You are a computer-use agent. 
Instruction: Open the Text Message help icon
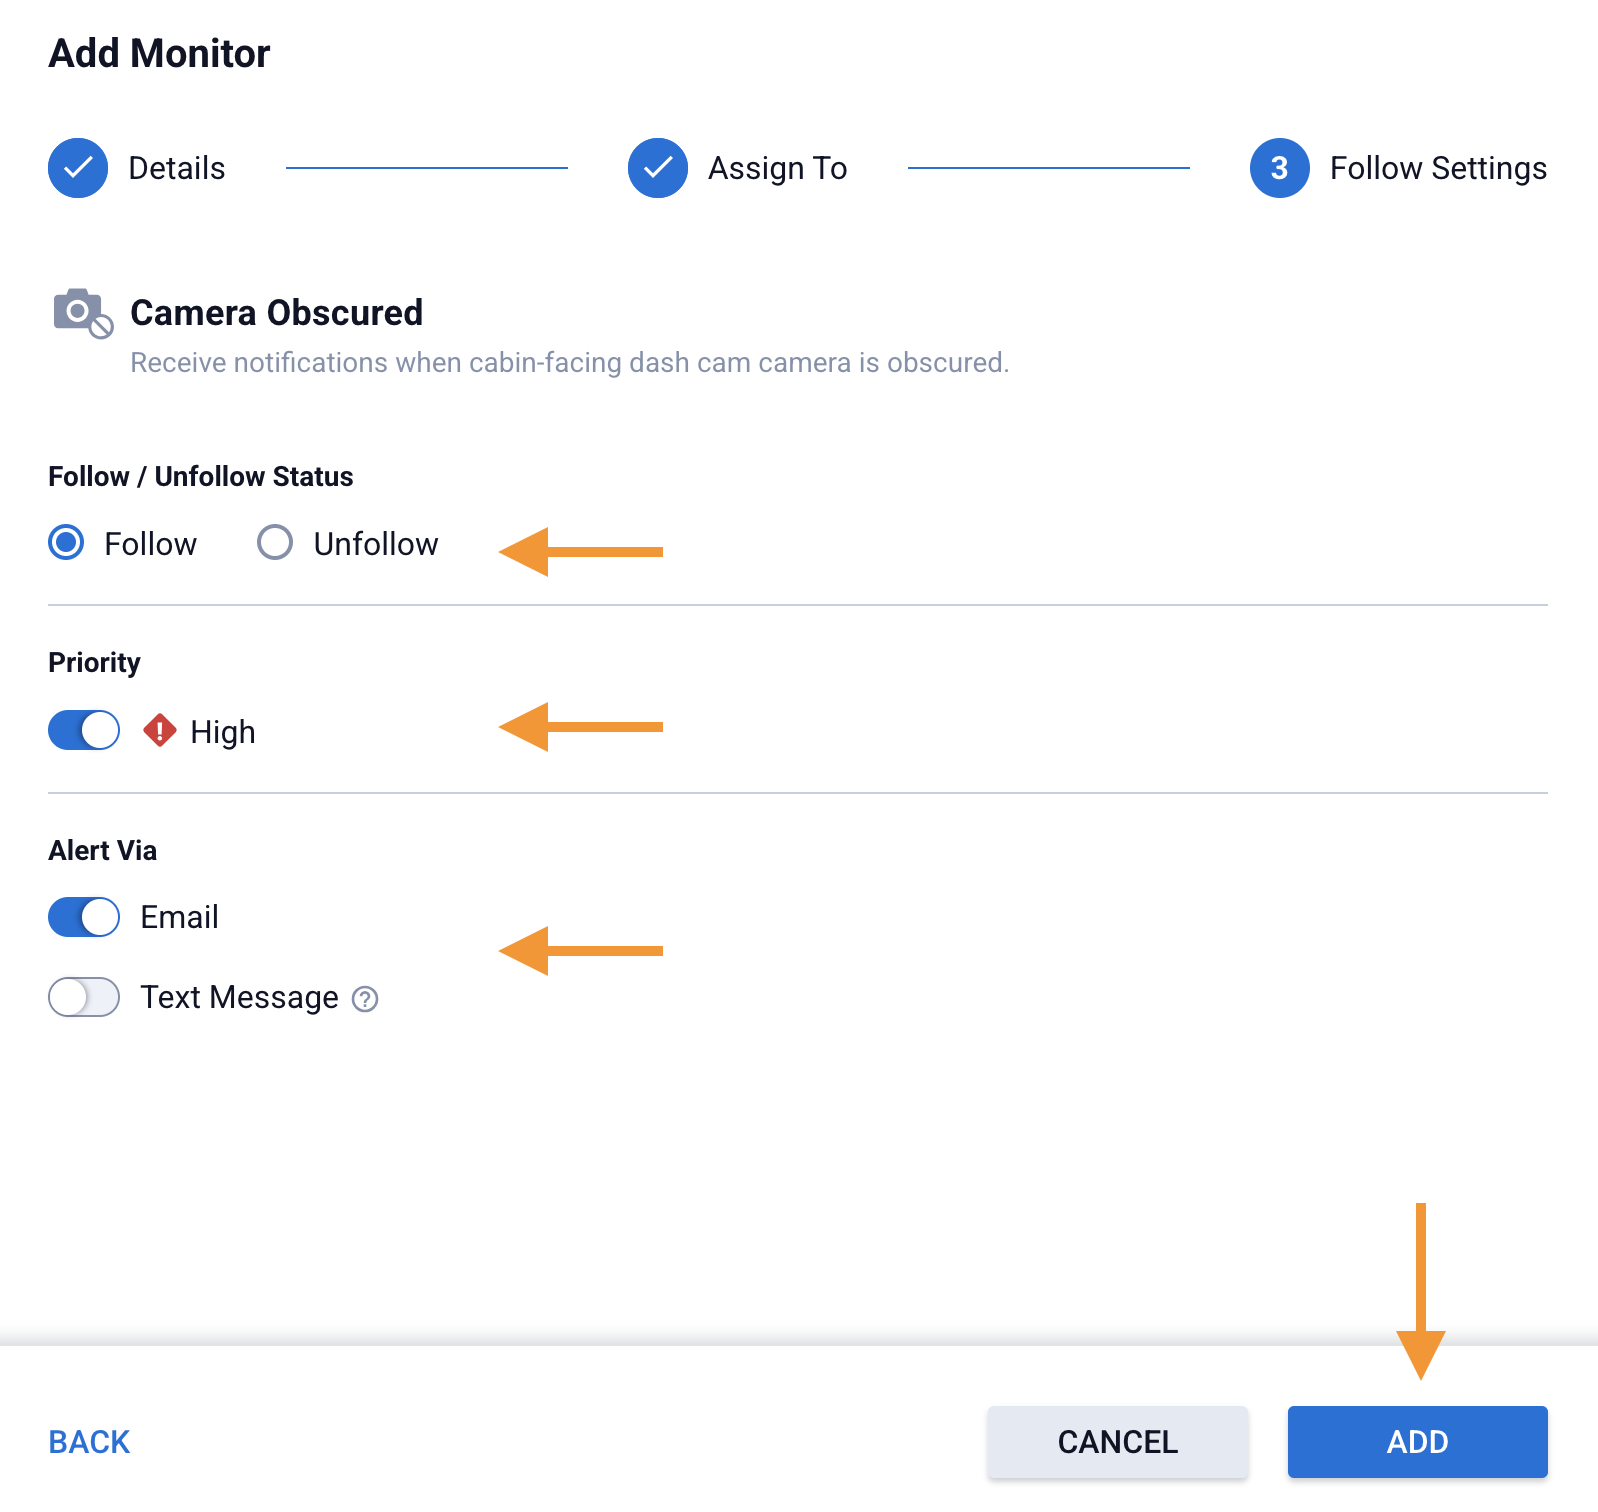pyautogui.click(x=366, y=999)
